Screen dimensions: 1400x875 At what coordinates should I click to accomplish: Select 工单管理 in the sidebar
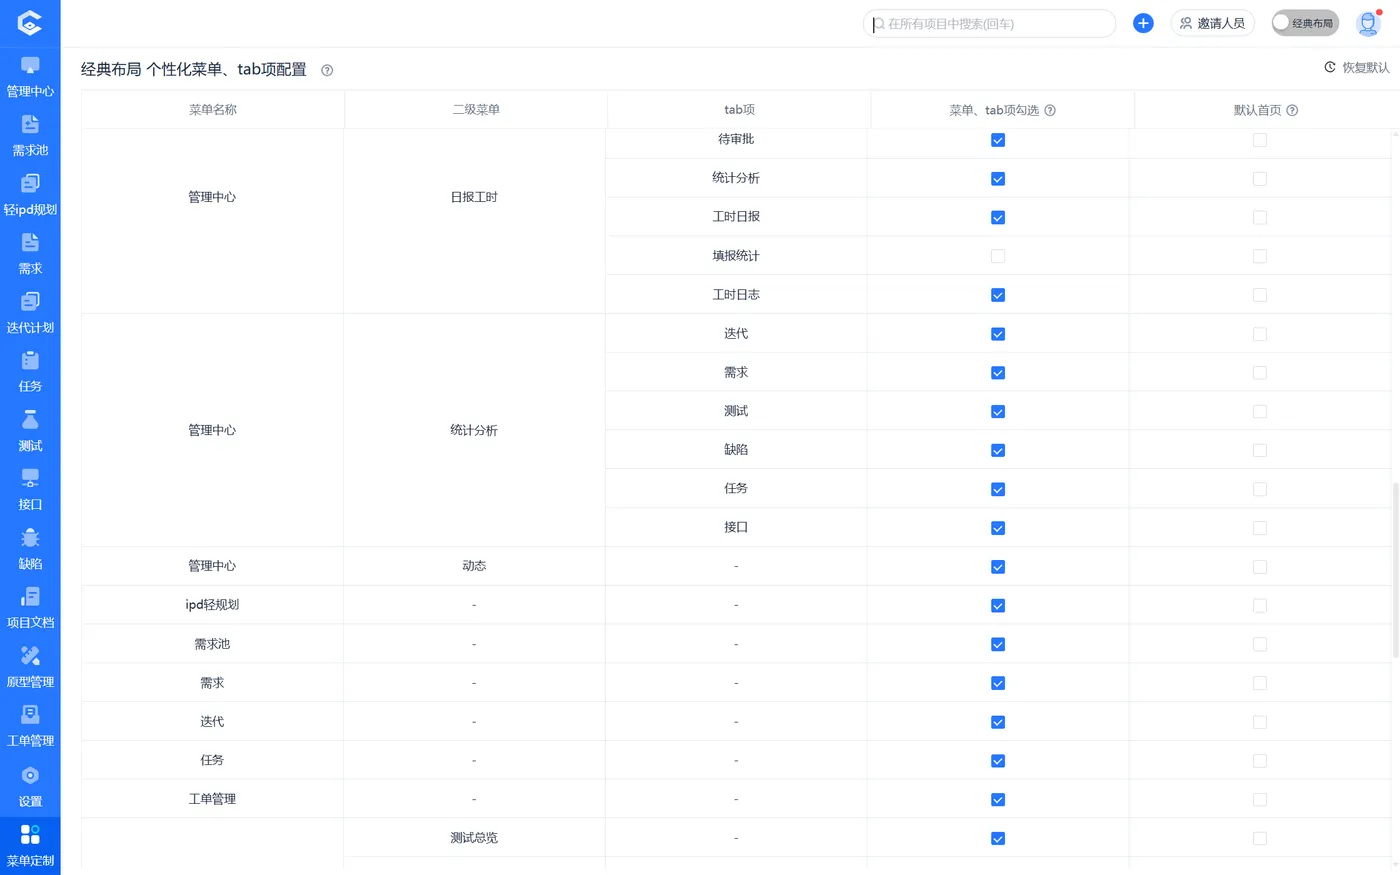coord(30,725)
